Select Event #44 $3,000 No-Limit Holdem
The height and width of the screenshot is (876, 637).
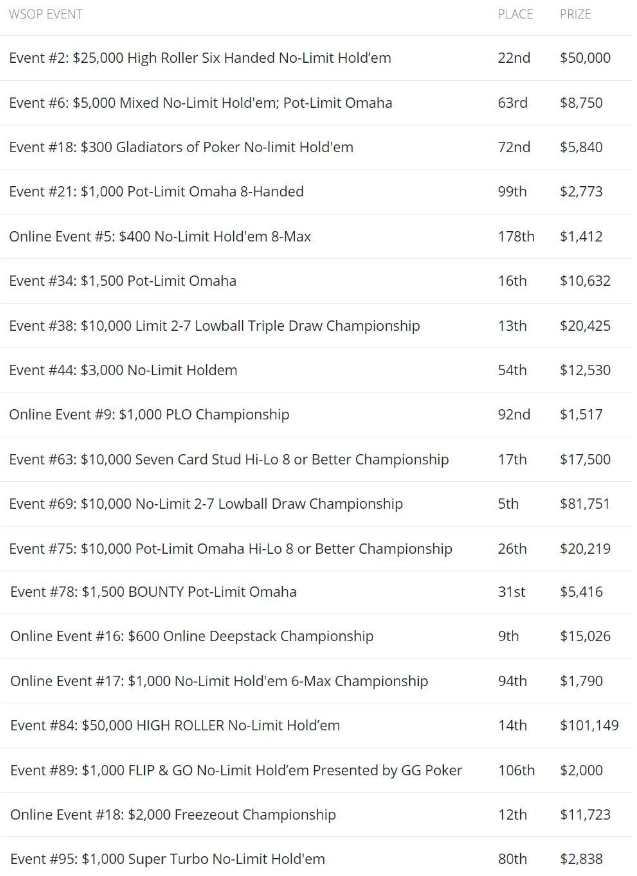pyautogui.click(x=123, y=370)
